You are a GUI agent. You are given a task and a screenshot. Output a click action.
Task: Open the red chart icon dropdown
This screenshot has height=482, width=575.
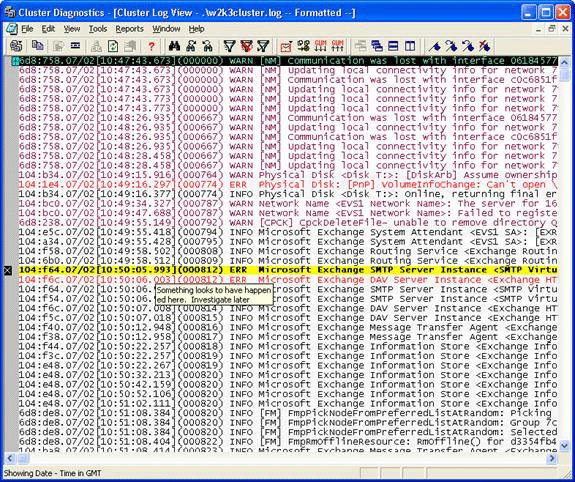point(286,46)
